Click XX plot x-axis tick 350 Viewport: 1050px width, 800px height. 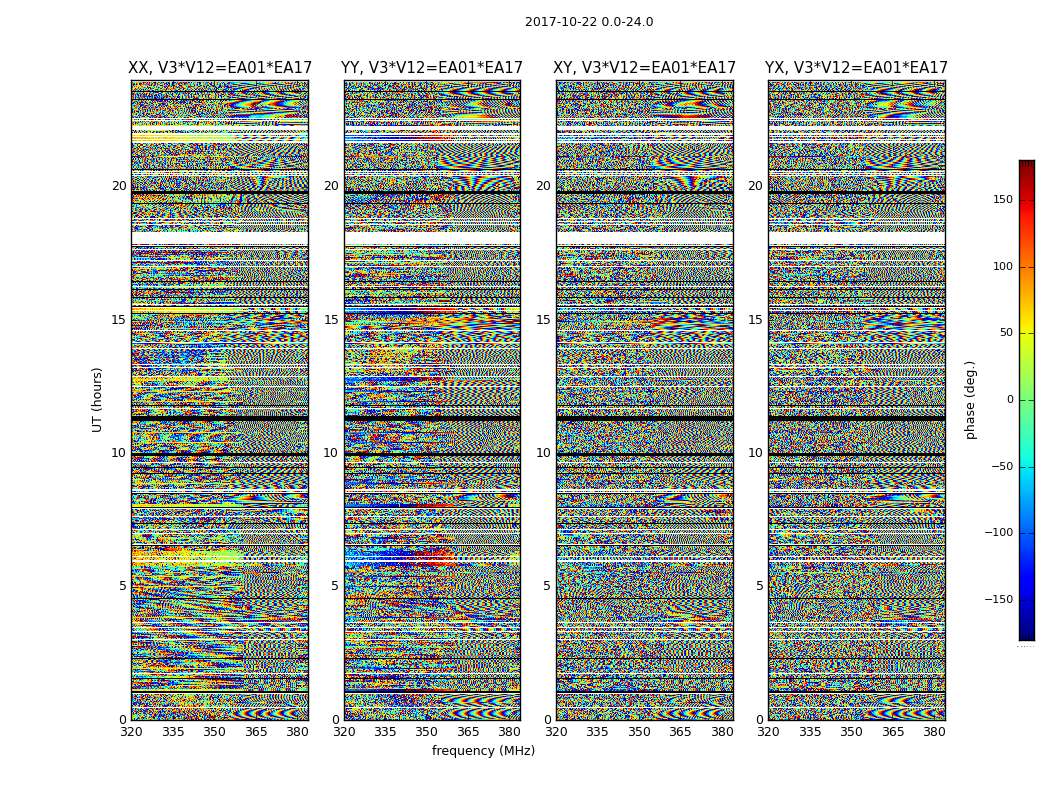click(x=214, y=732)
